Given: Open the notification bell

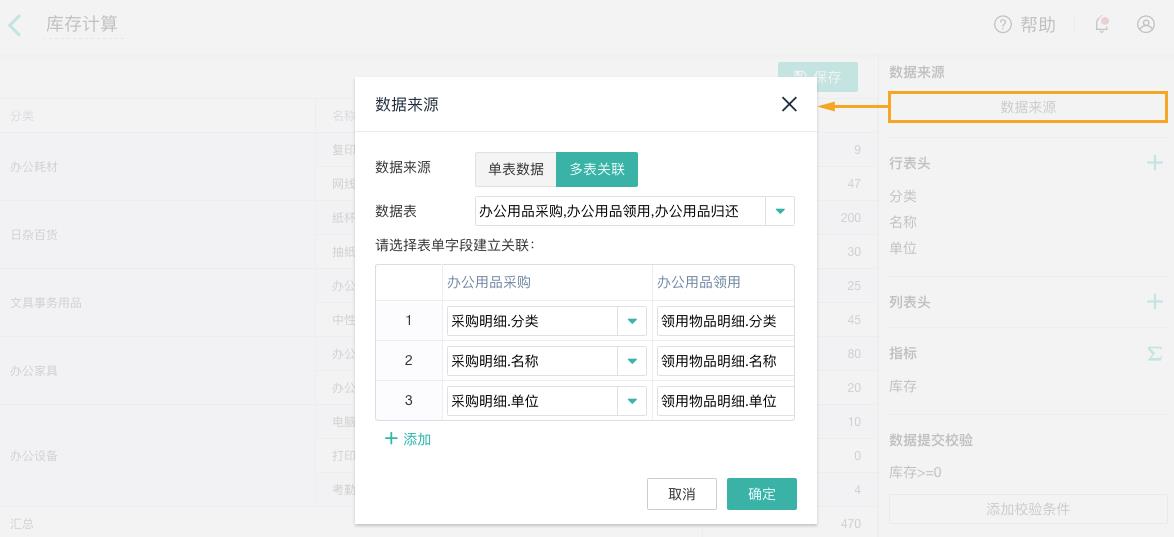Looking at the screenshot, I should tap(1102, 25).
